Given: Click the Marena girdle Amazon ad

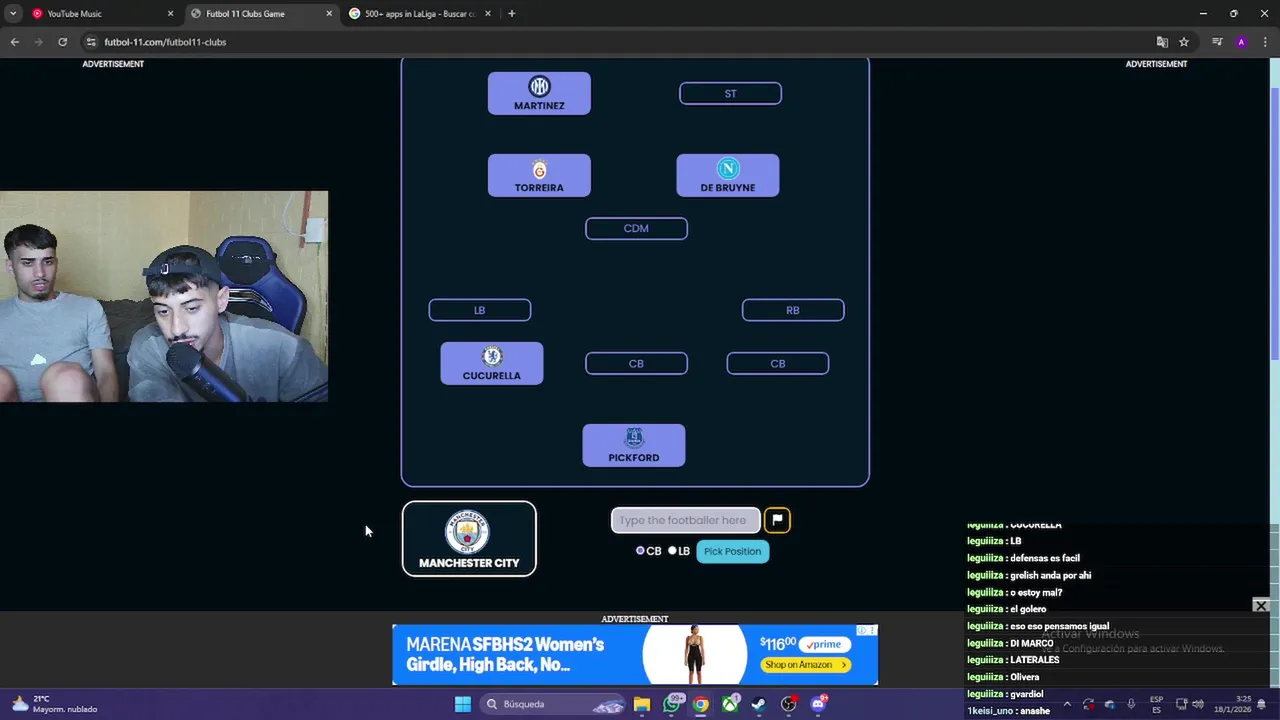Looking at the screenshot, I should click(x=635, y=655).
